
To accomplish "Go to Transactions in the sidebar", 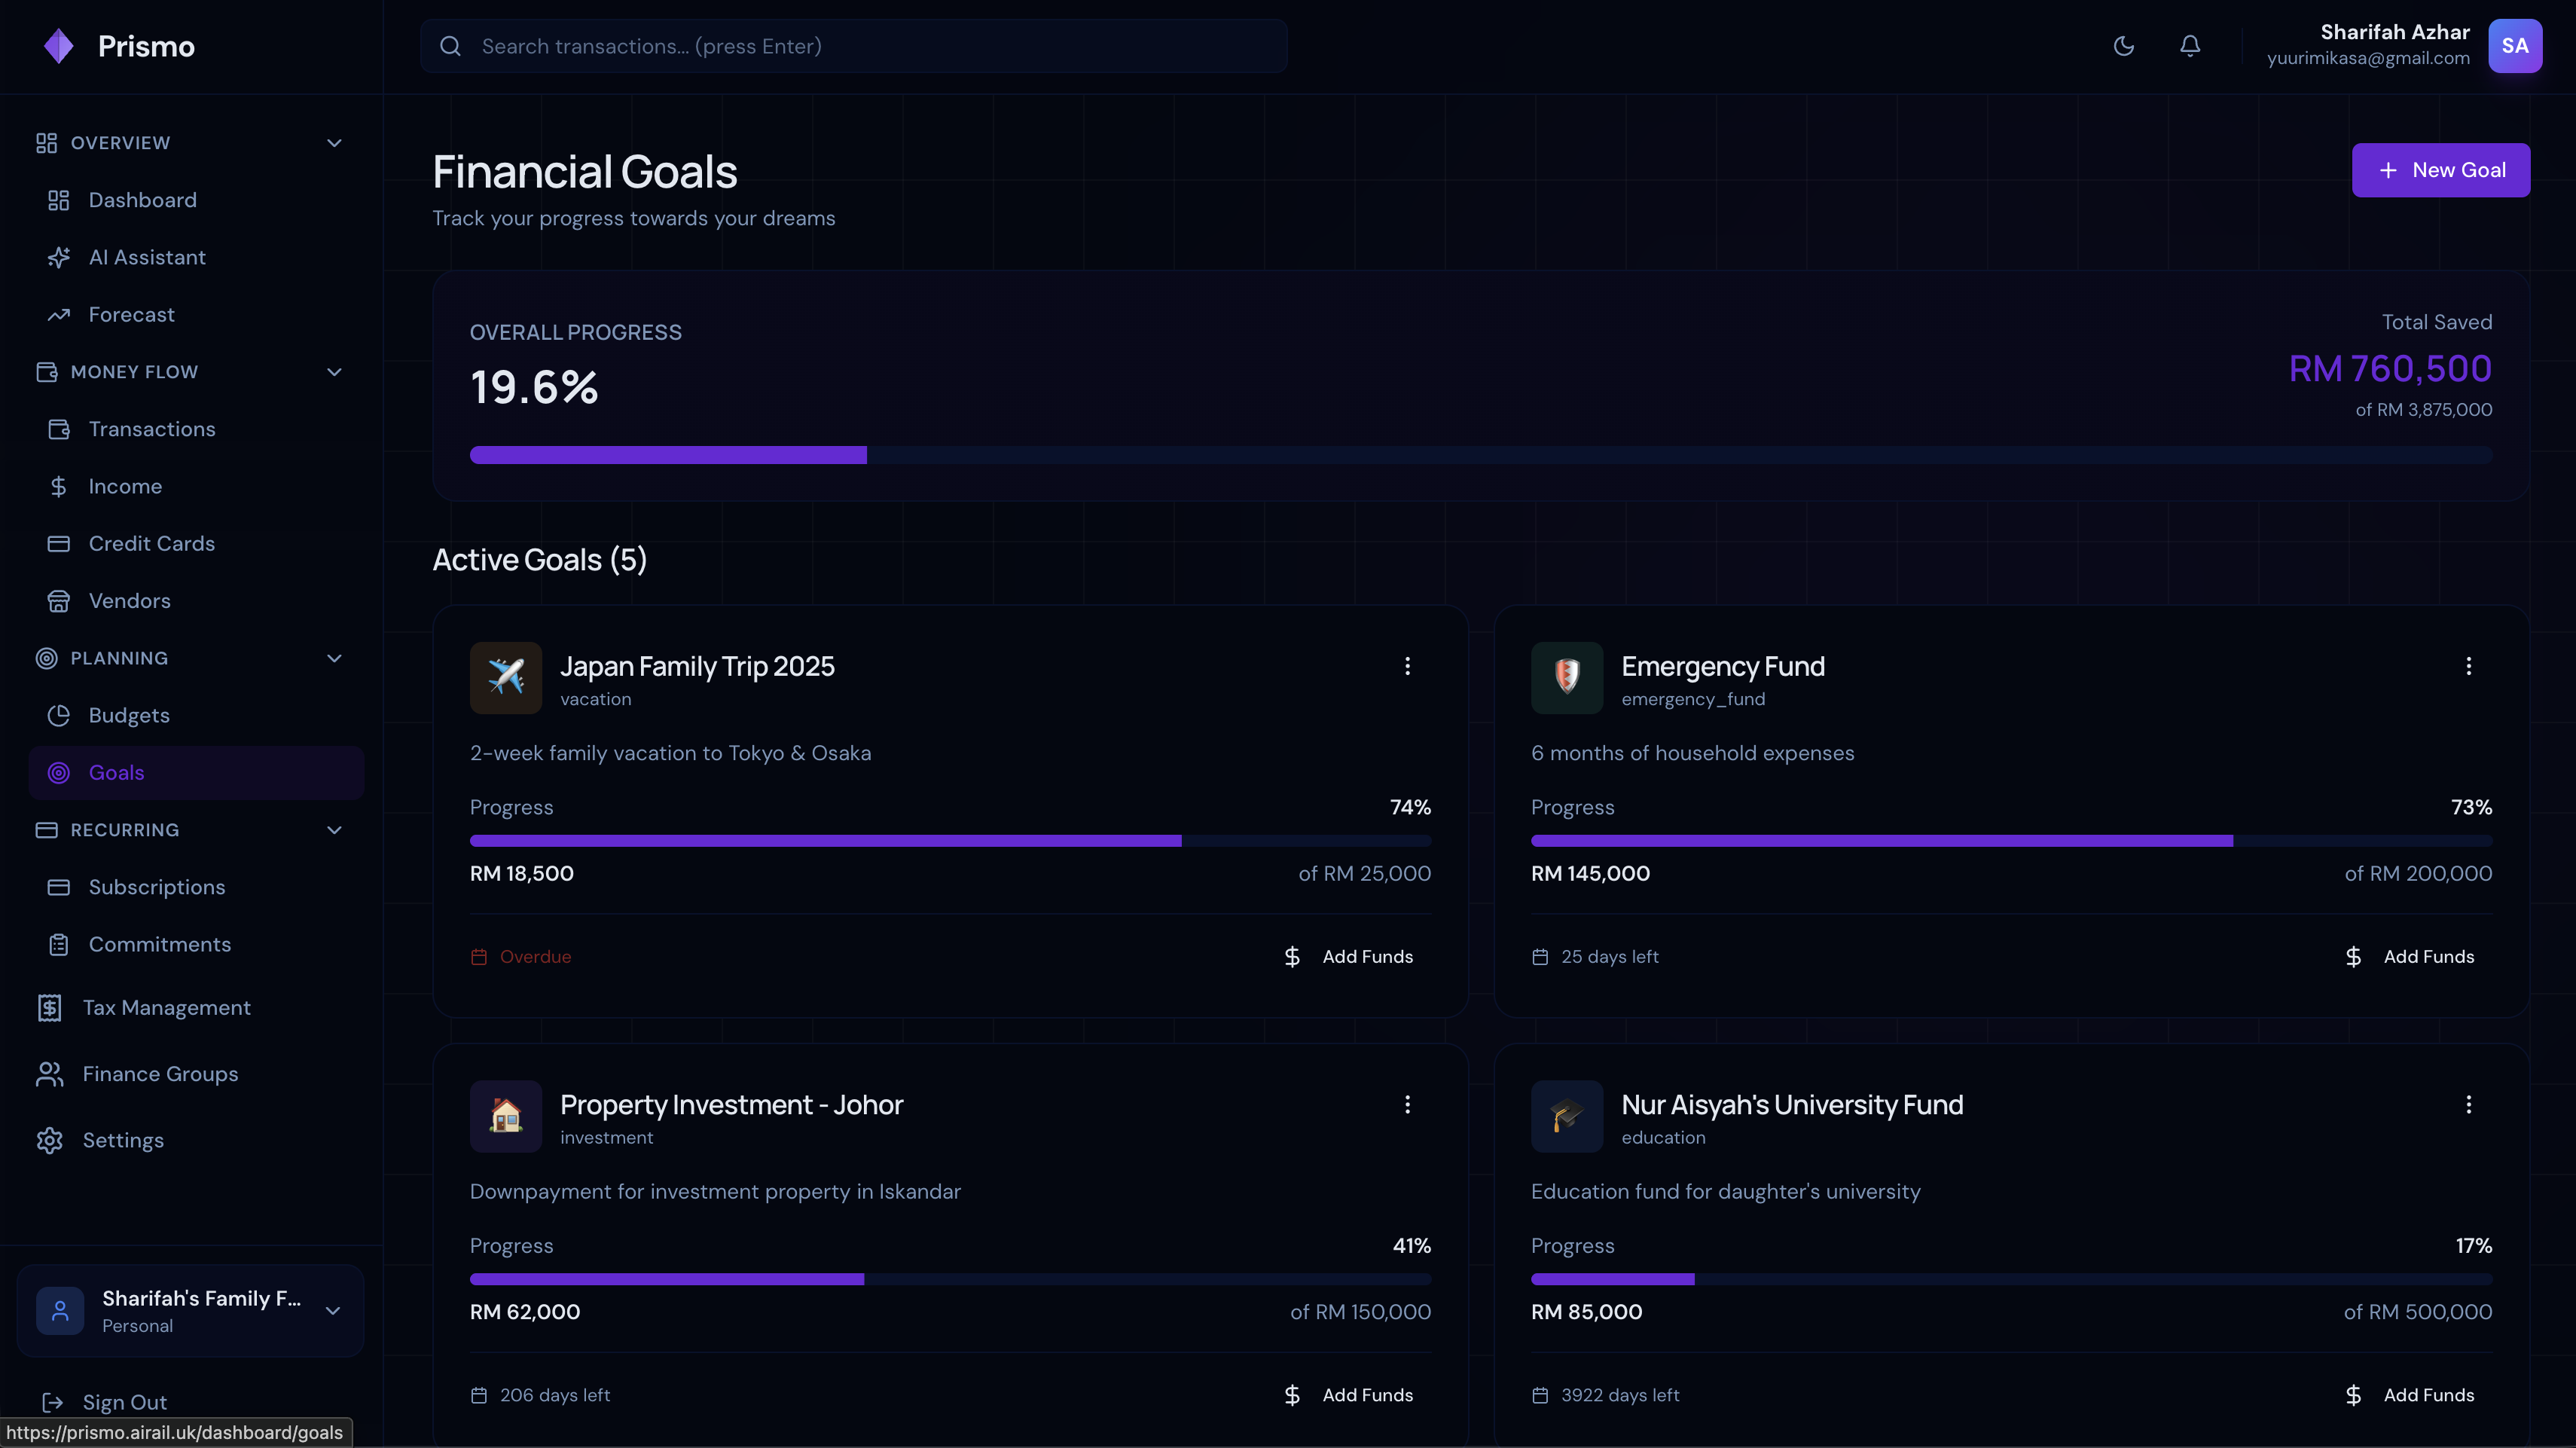I will pos(152,429).
